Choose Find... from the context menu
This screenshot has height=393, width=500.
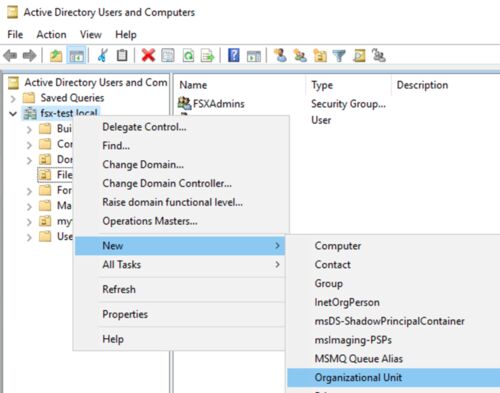[180, 145]
